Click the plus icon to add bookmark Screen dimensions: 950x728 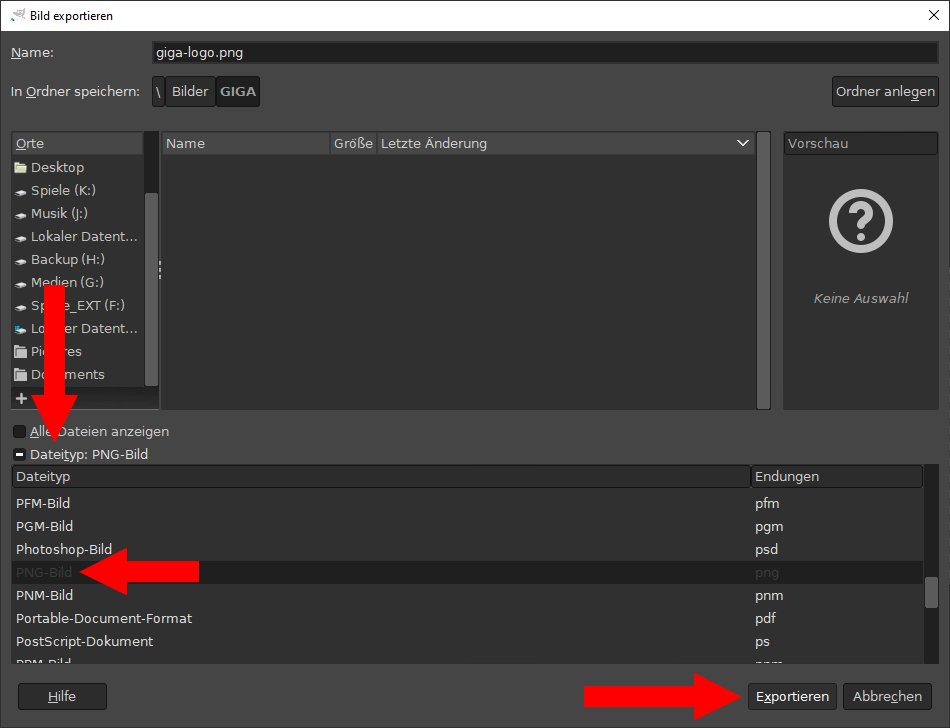(x=21, y=398)
